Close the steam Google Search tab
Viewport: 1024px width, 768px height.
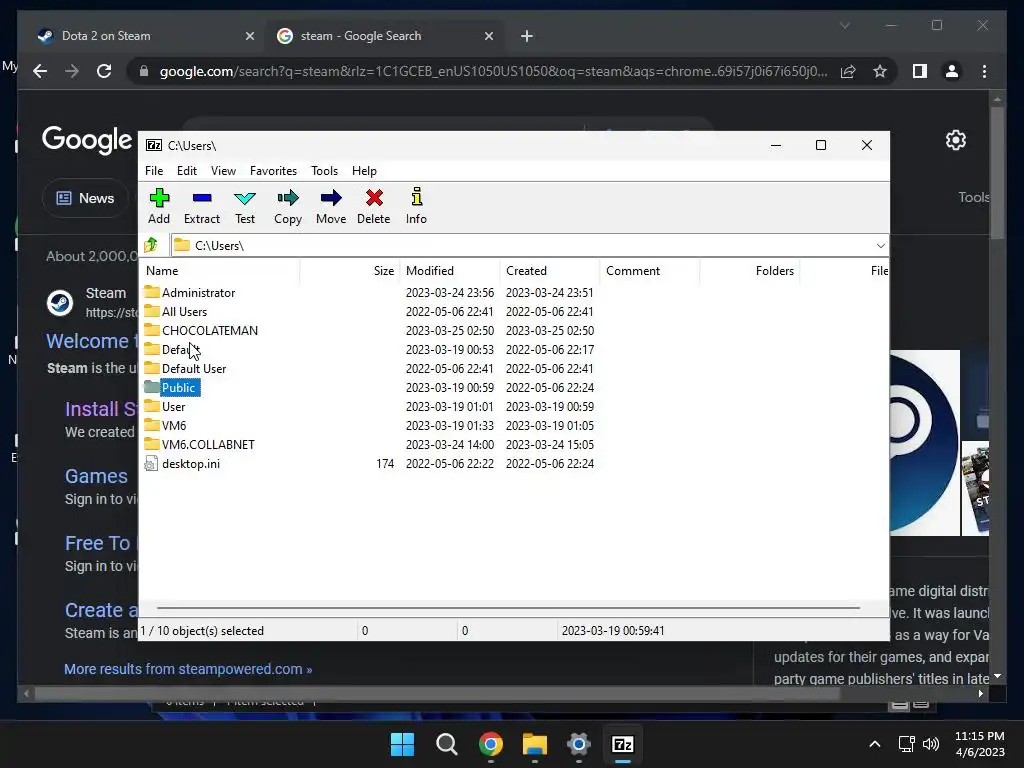point(488,36)
